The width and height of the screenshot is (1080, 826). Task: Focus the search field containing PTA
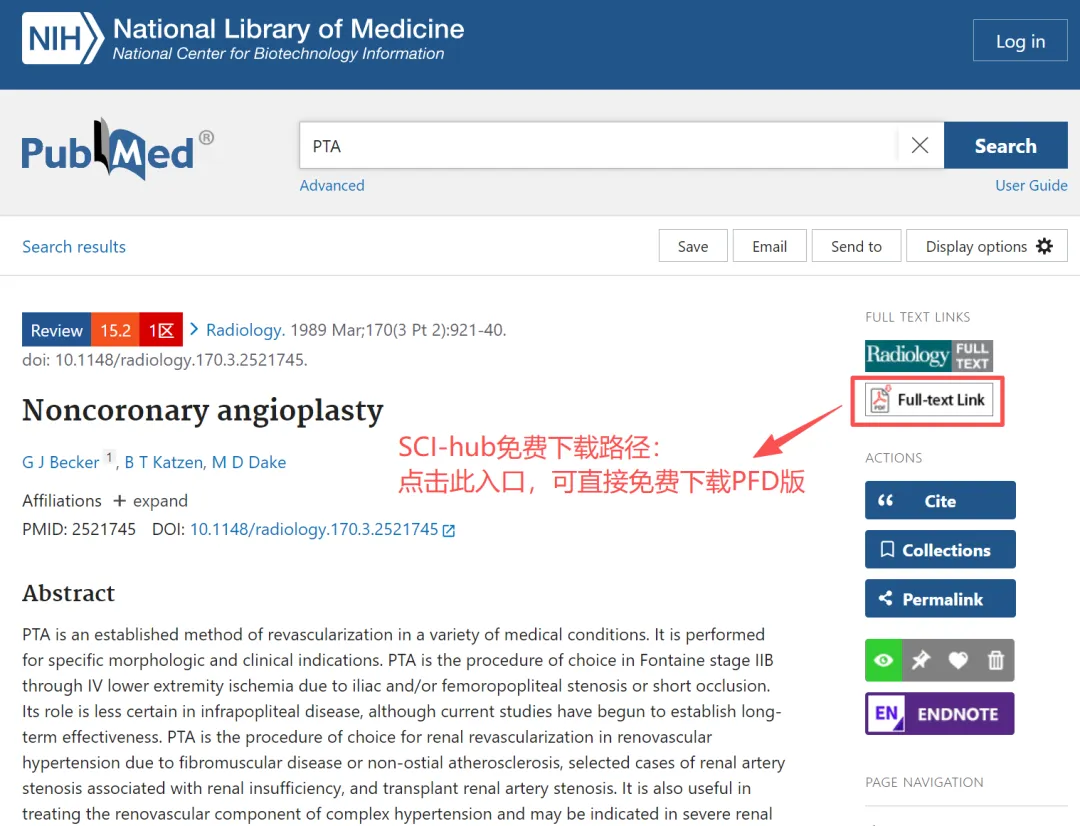[599, 145]
